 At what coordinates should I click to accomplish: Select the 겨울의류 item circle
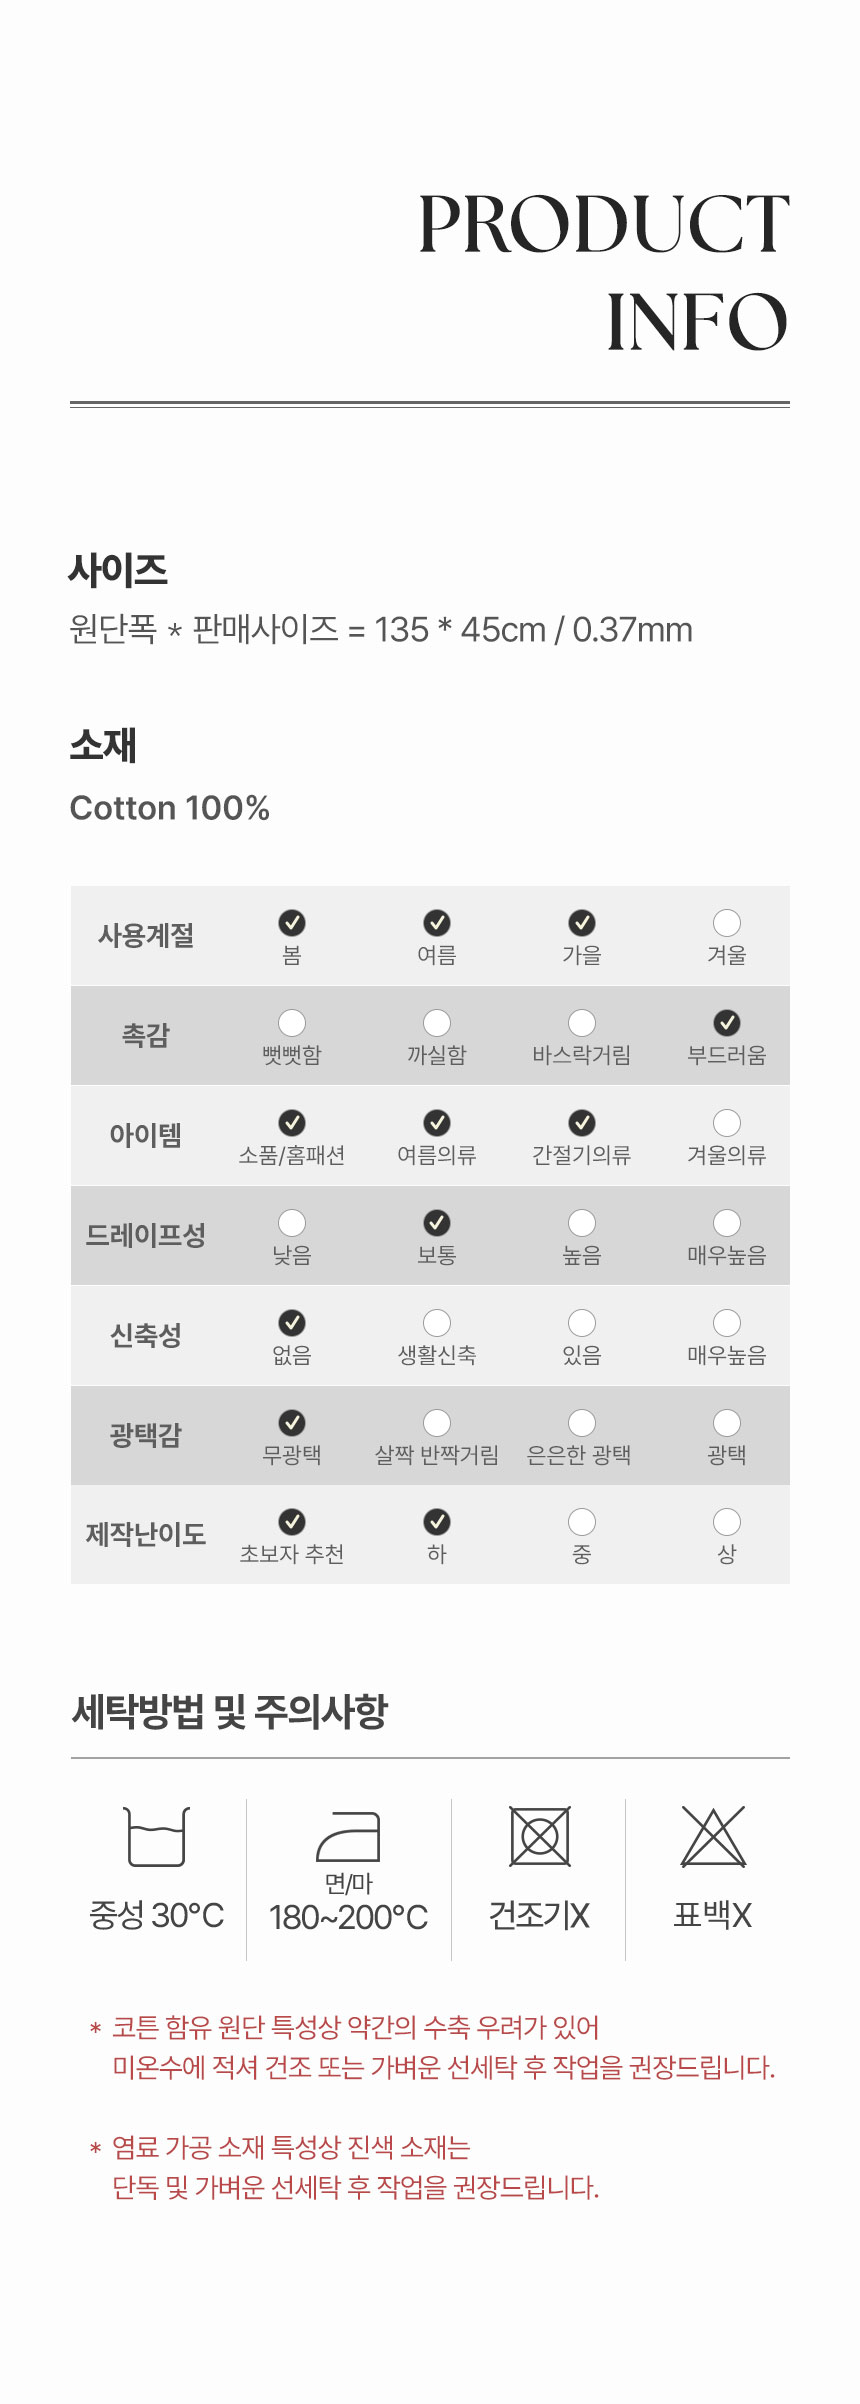click(727, 1122)
